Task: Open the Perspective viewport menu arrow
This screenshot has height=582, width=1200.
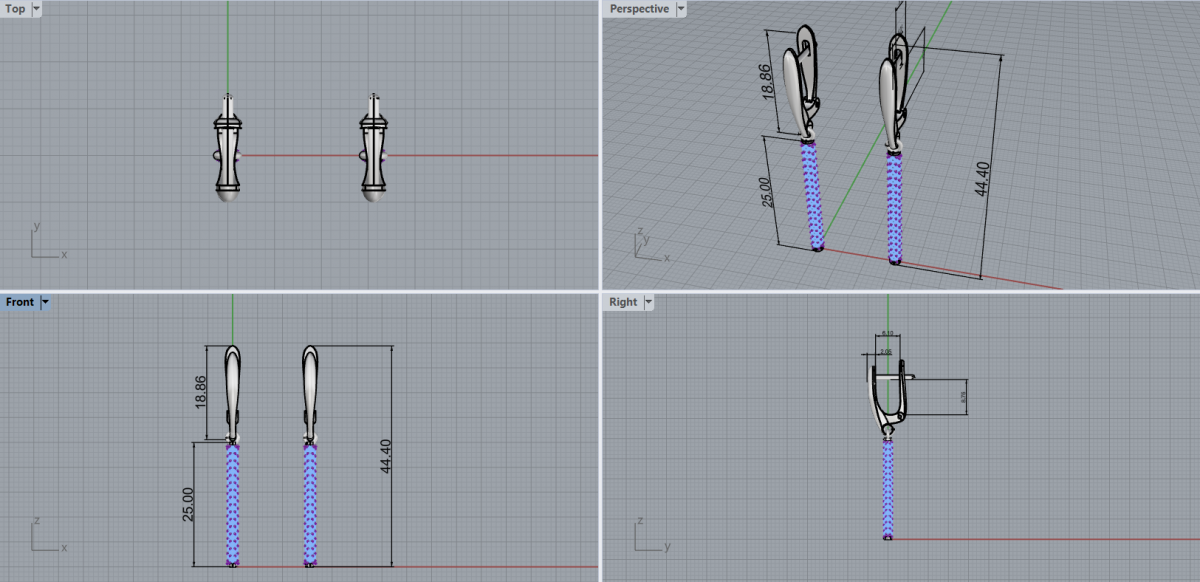Action: click(681, 9)
